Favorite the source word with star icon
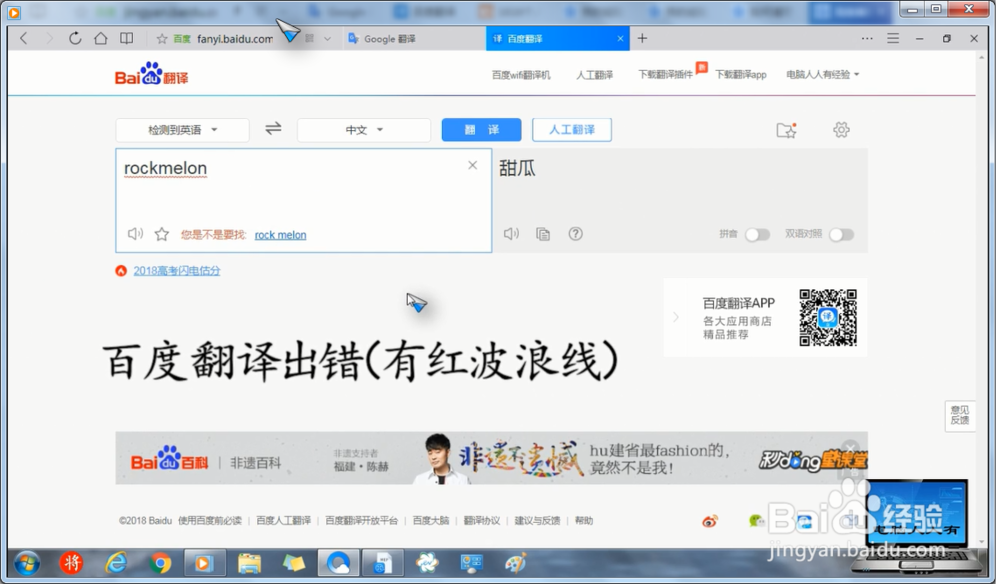This screenshot has height=584, width=1000. (162, 234)
